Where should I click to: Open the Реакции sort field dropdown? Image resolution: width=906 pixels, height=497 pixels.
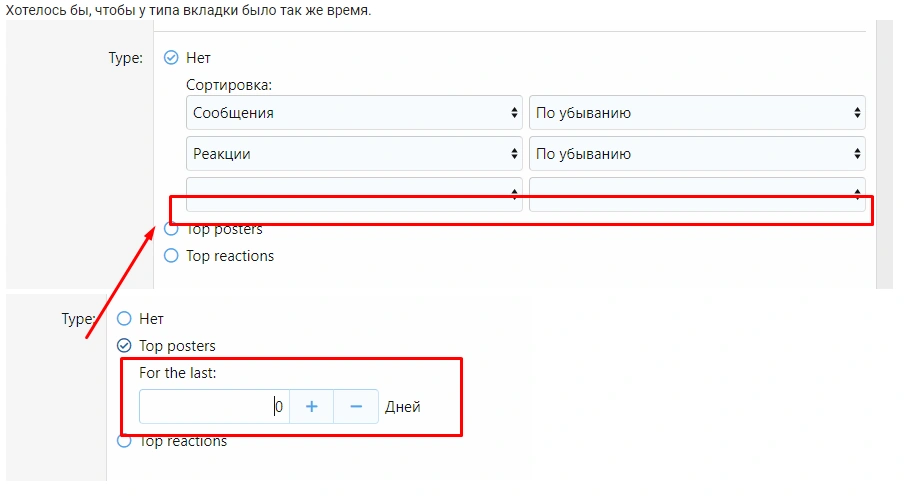click(x=354, y=154)
